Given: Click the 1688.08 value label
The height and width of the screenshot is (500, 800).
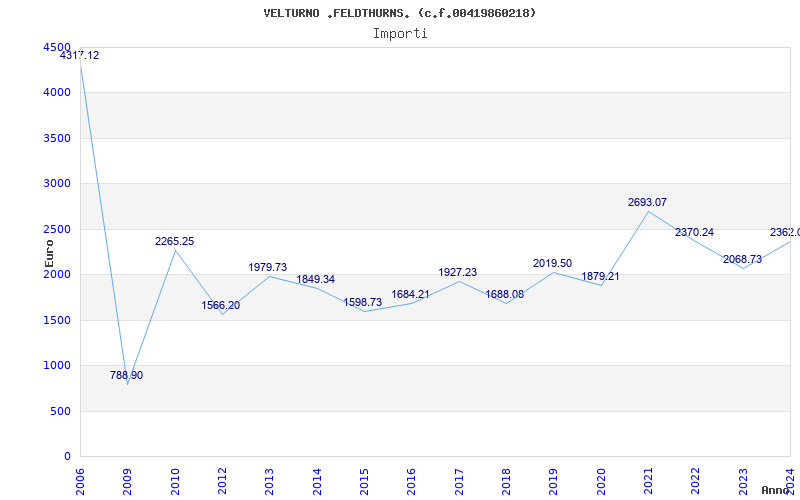Looking at the screenshot, I should [x=505, y=295].
